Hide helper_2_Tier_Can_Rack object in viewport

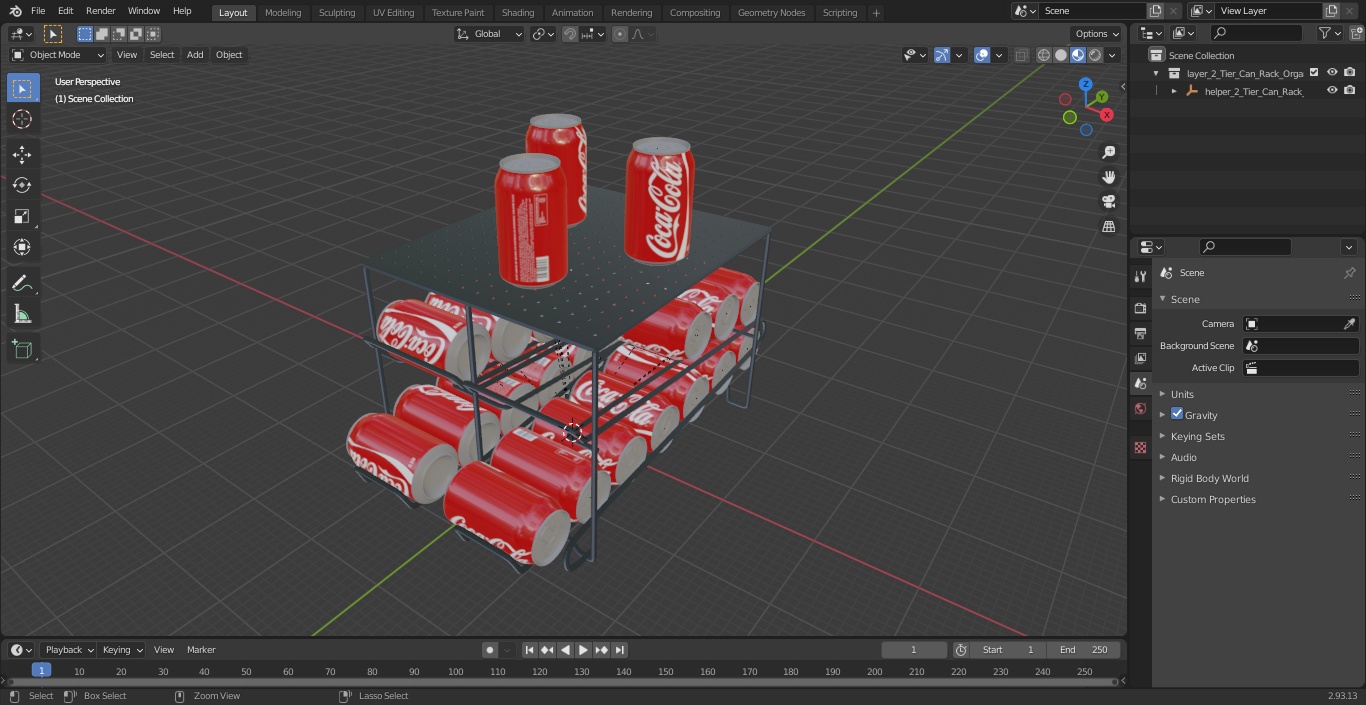click(x=1332, y=91)
